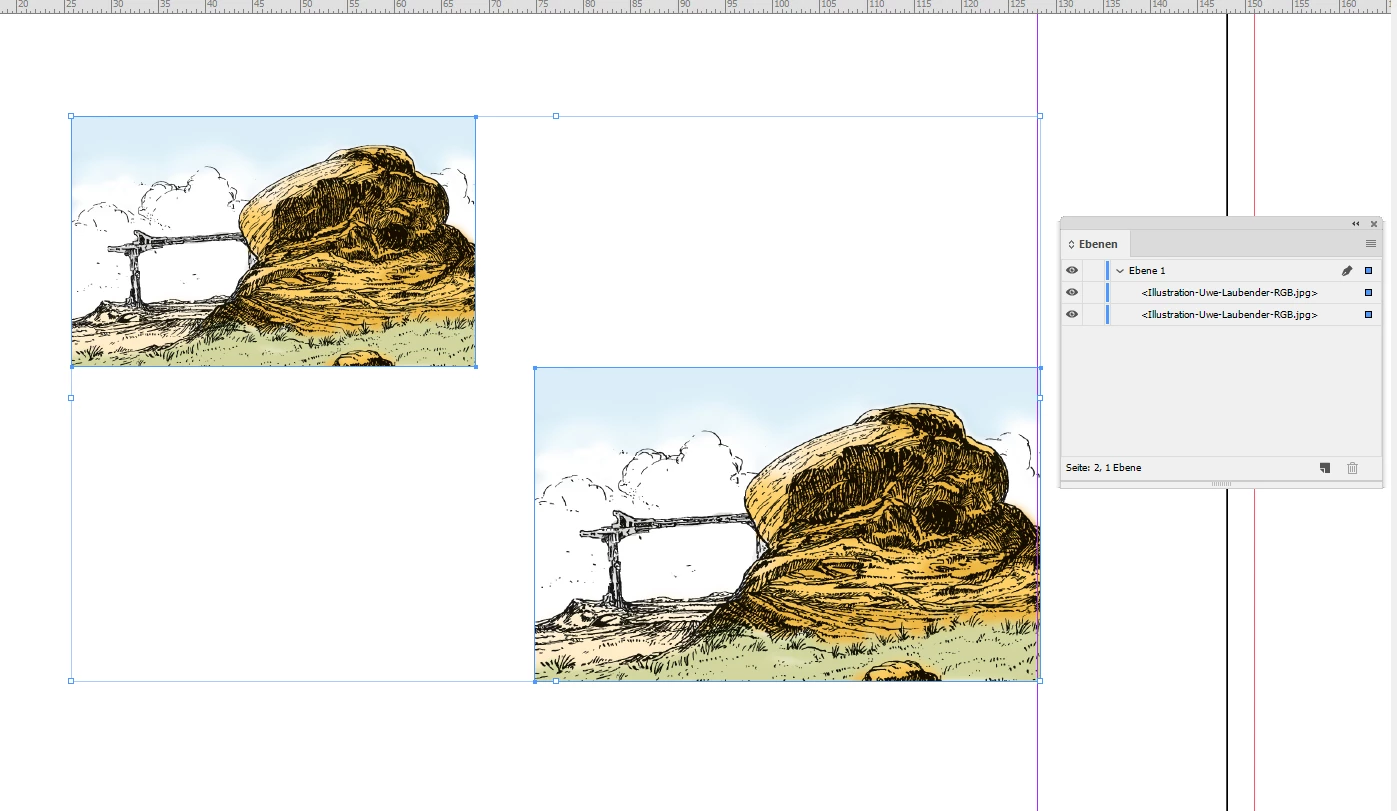The height and width of the screenshot is (811, 1397).
Task: Select the Ebenen panel tab
Action: (1096, 244)
